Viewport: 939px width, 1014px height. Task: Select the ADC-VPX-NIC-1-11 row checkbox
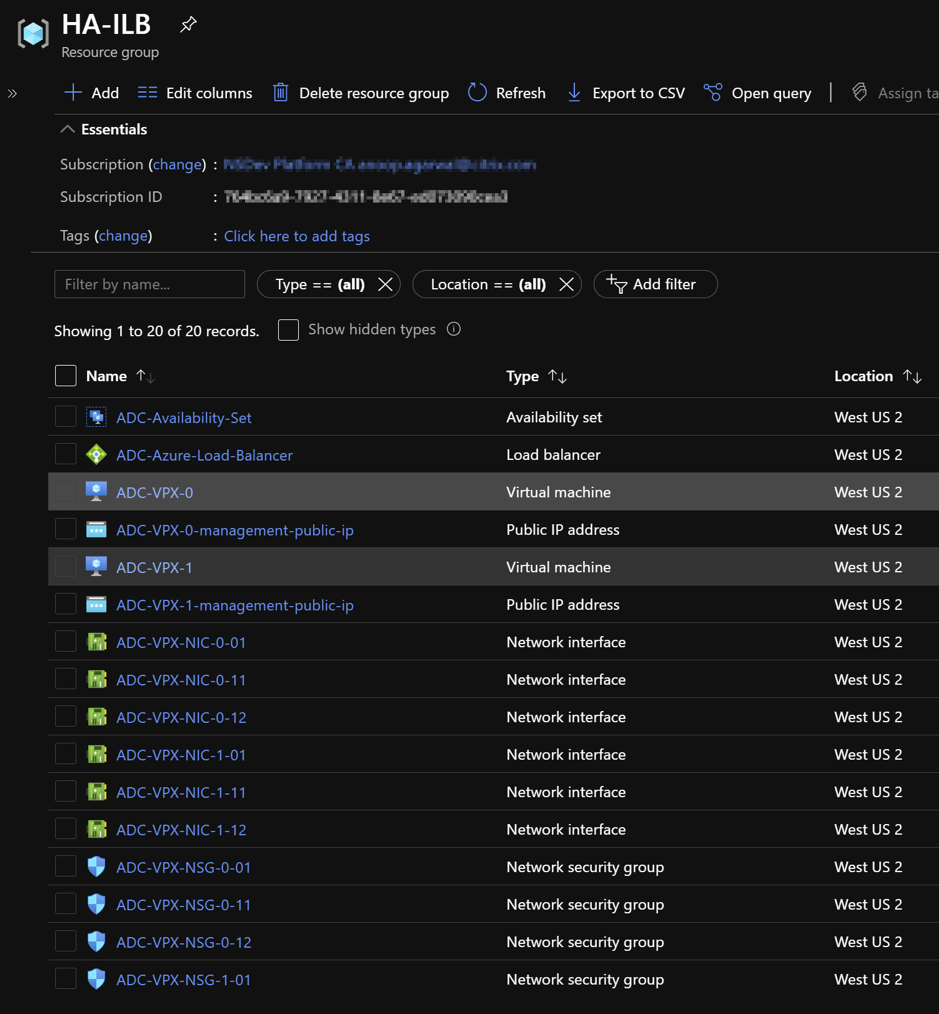click(x=66, y=792)
